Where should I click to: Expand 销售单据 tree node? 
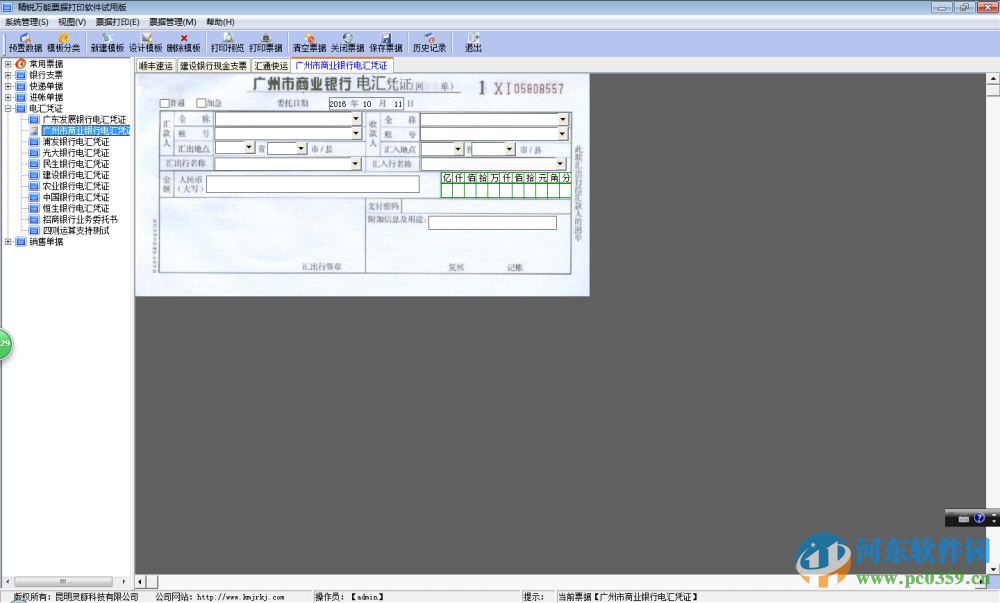8,242
